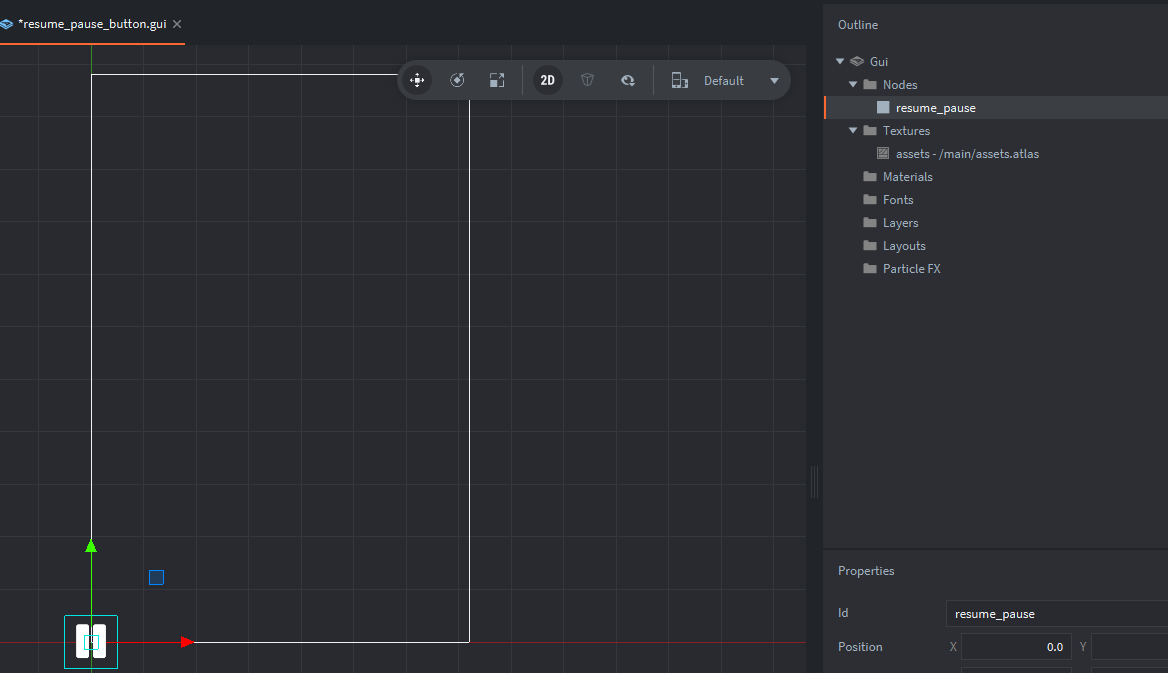1168x673 pixels.
Task: Close the resume_pause_button.gui tab
Action: [177, 23]
